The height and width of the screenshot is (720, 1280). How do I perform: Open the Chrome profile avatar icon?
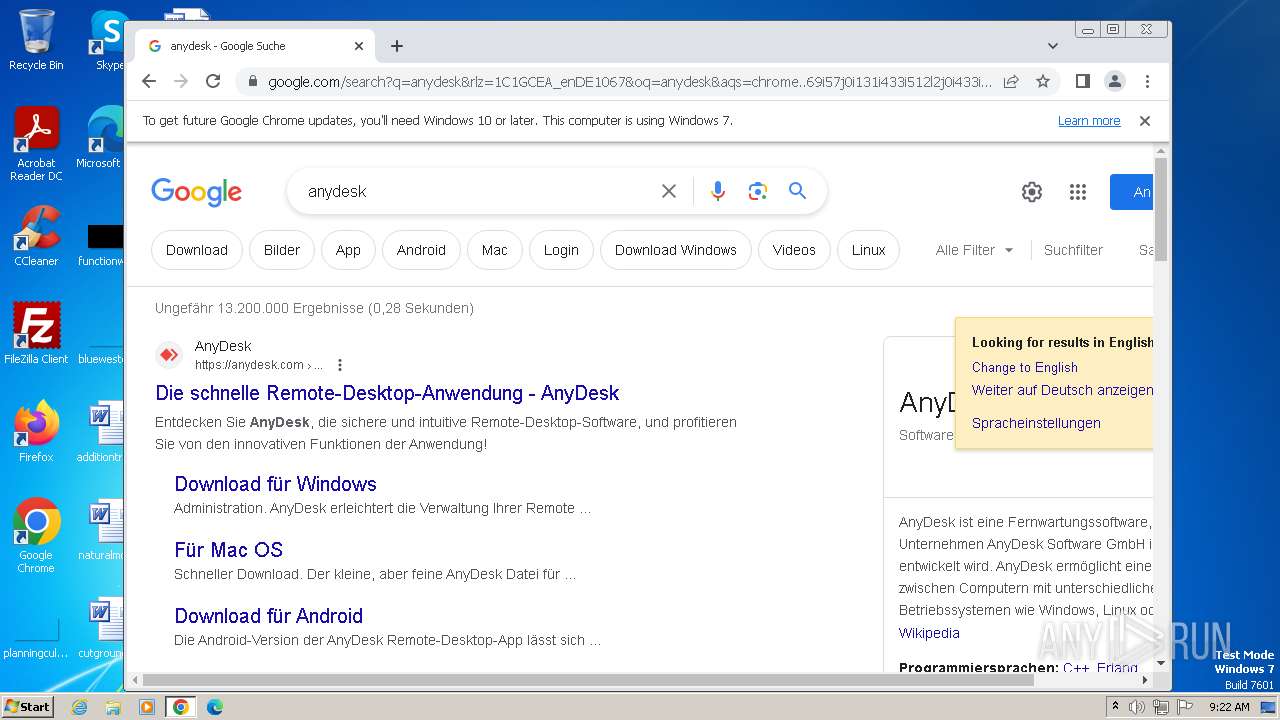pyautogui.click(x=1114, y=81)
